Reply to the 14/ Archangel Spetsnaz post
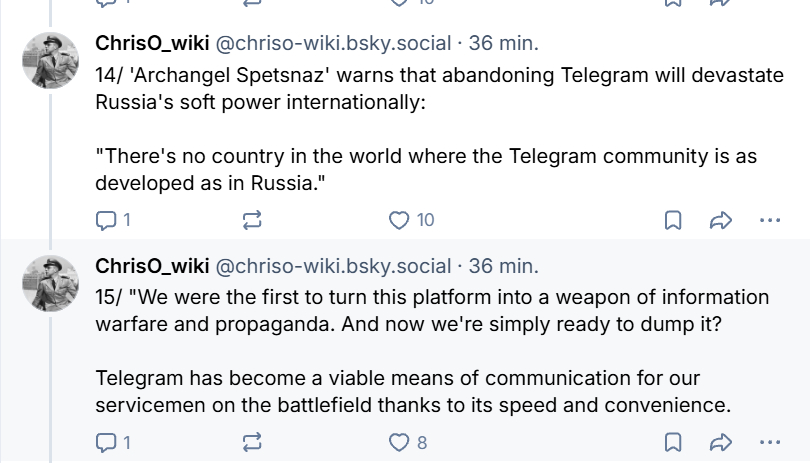The height and width of the screenshot is (463, 810). click(x=106, y=220)
